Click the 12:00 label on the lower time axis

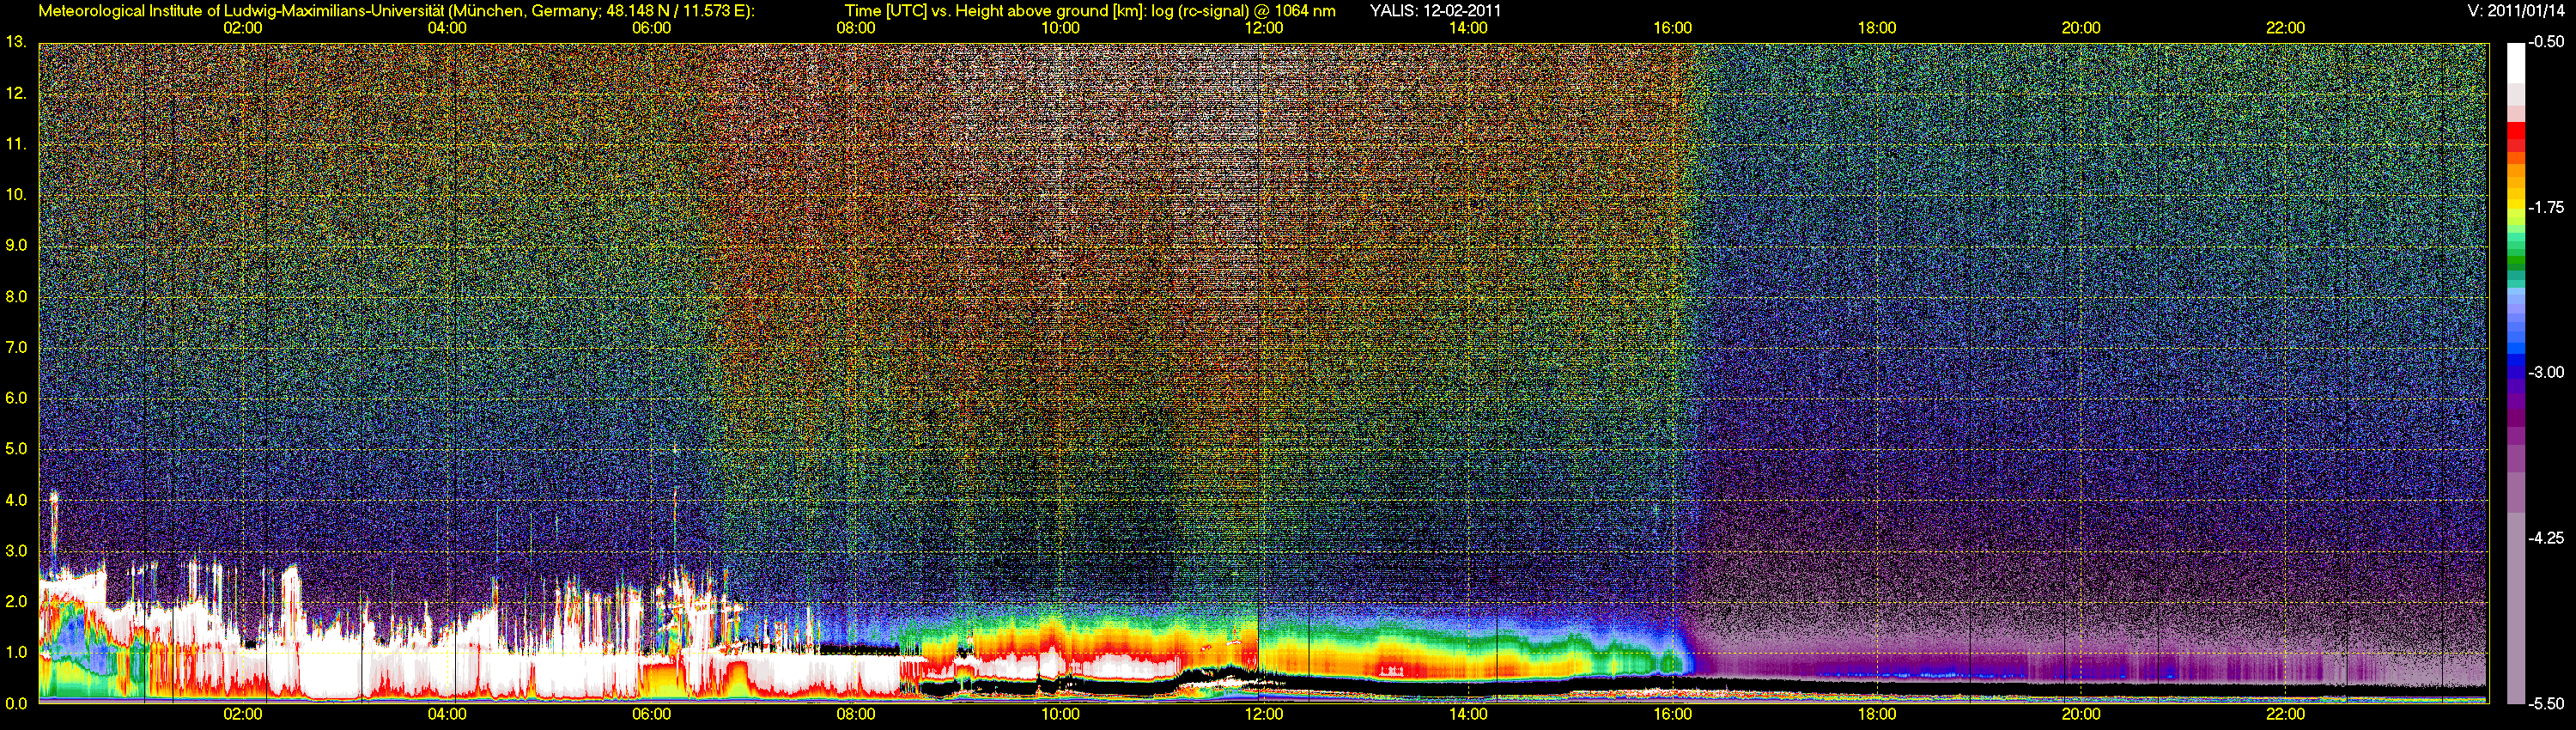tap(1264, 715)
